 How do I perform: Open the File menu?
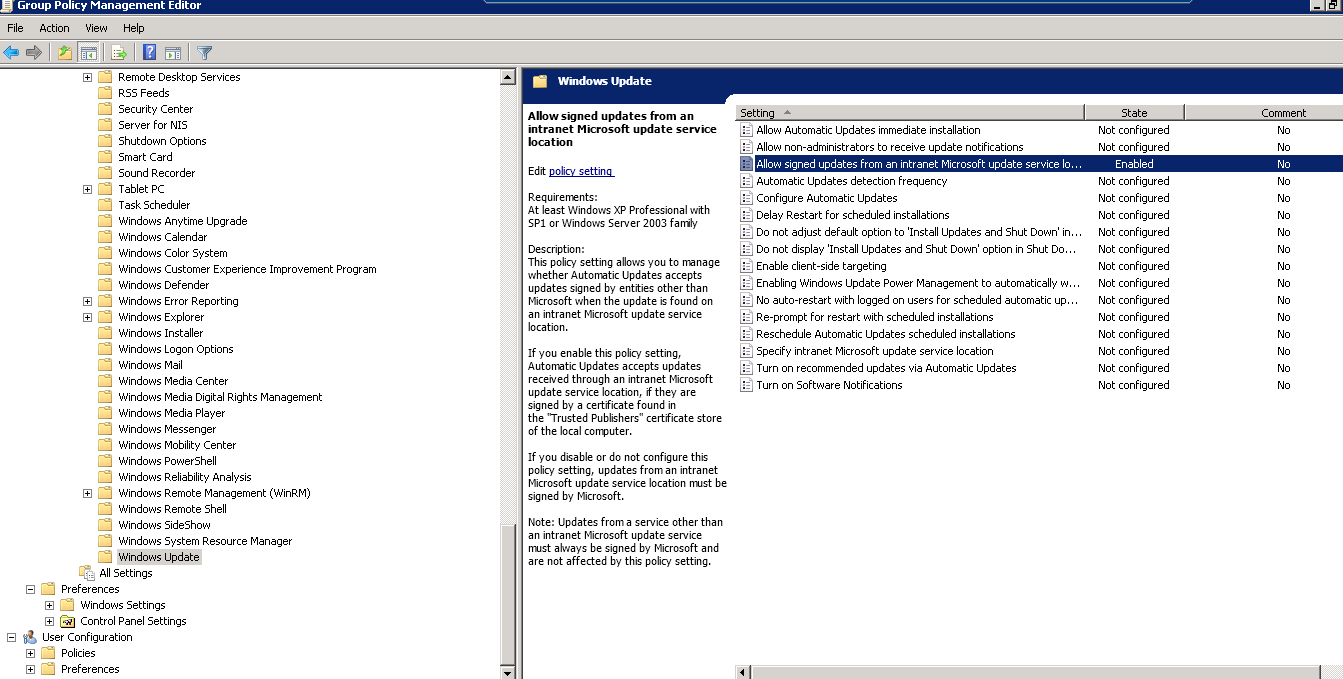[x=15, y=28]
